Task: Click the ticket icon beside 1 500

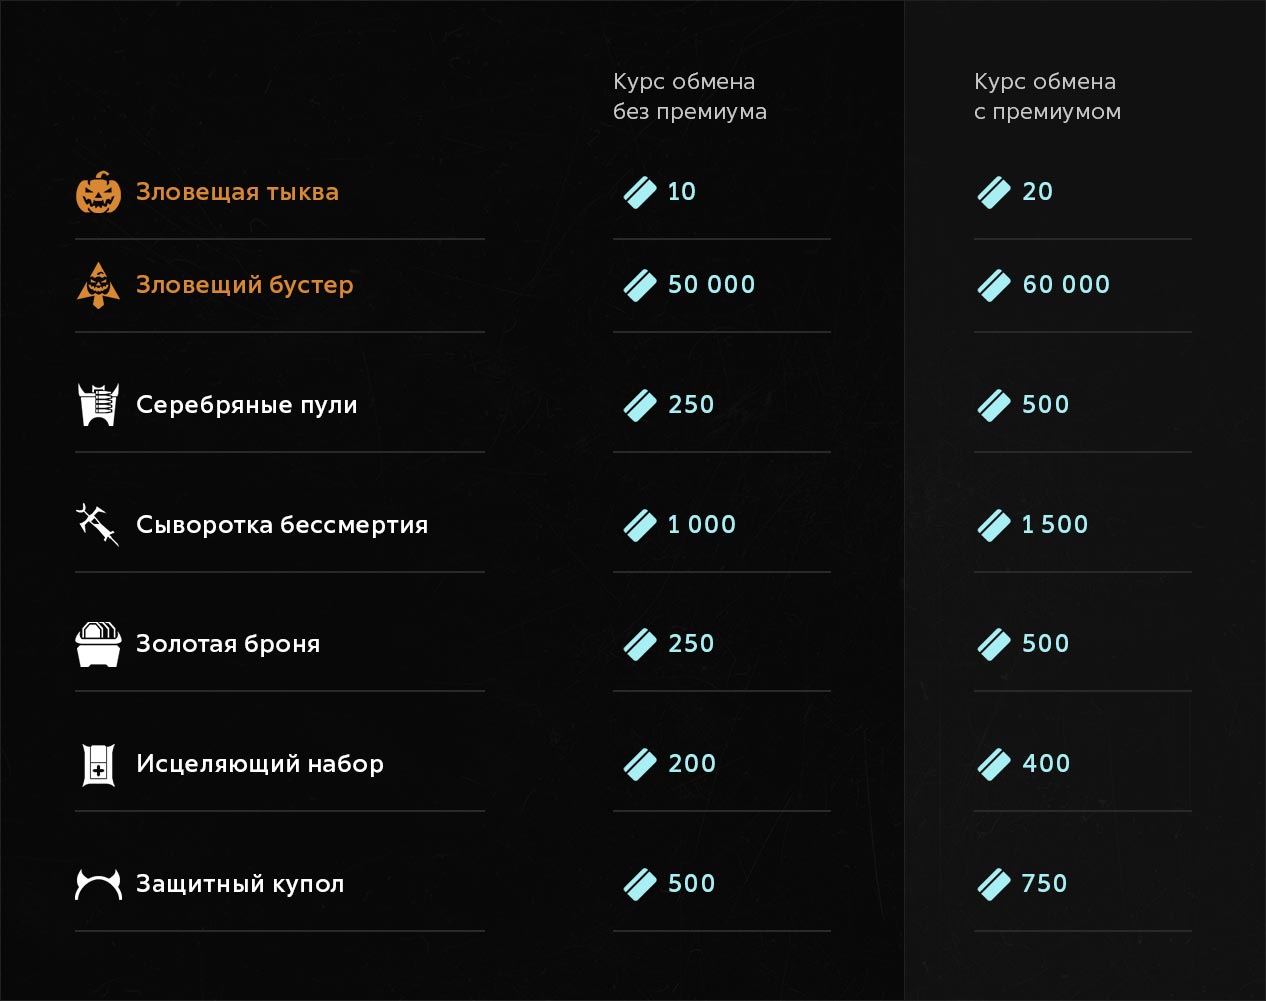Action: click(x=994, y=525)
